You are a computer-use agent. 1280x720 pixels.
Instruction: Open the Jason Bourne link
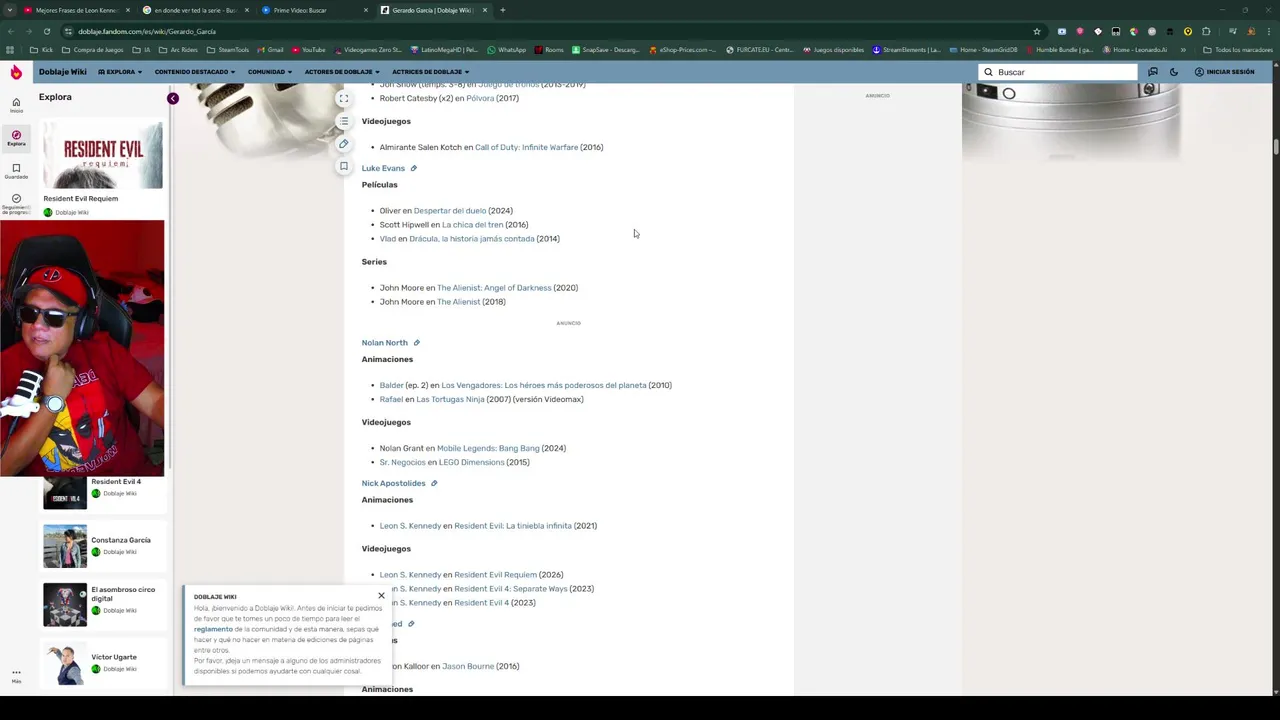click(x=468, y=666)
